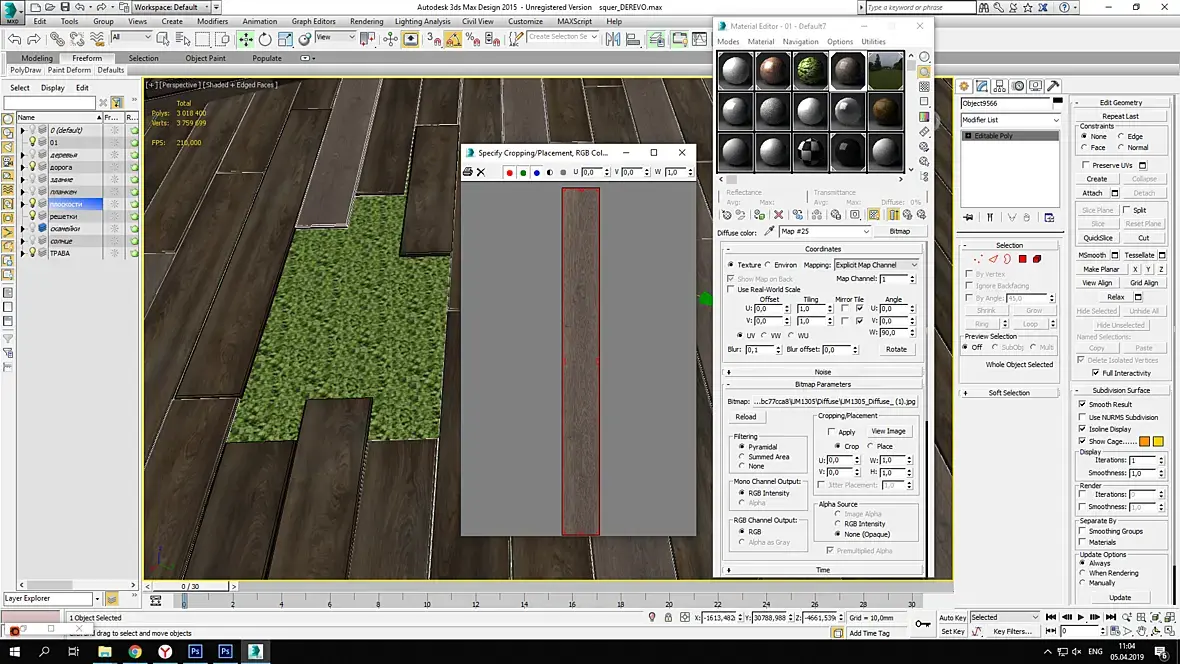Viewport: 1180px width, 664px height.
Task: Open the Hierarchy command panel tab
Action: [999, 87]
